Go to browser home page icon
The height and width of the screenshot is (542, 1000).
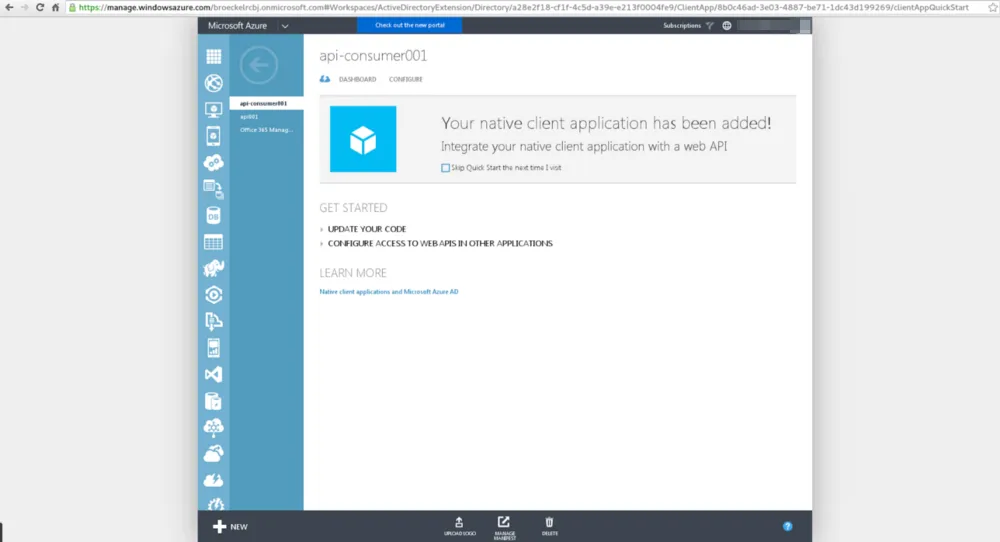(x=55, y=8)
